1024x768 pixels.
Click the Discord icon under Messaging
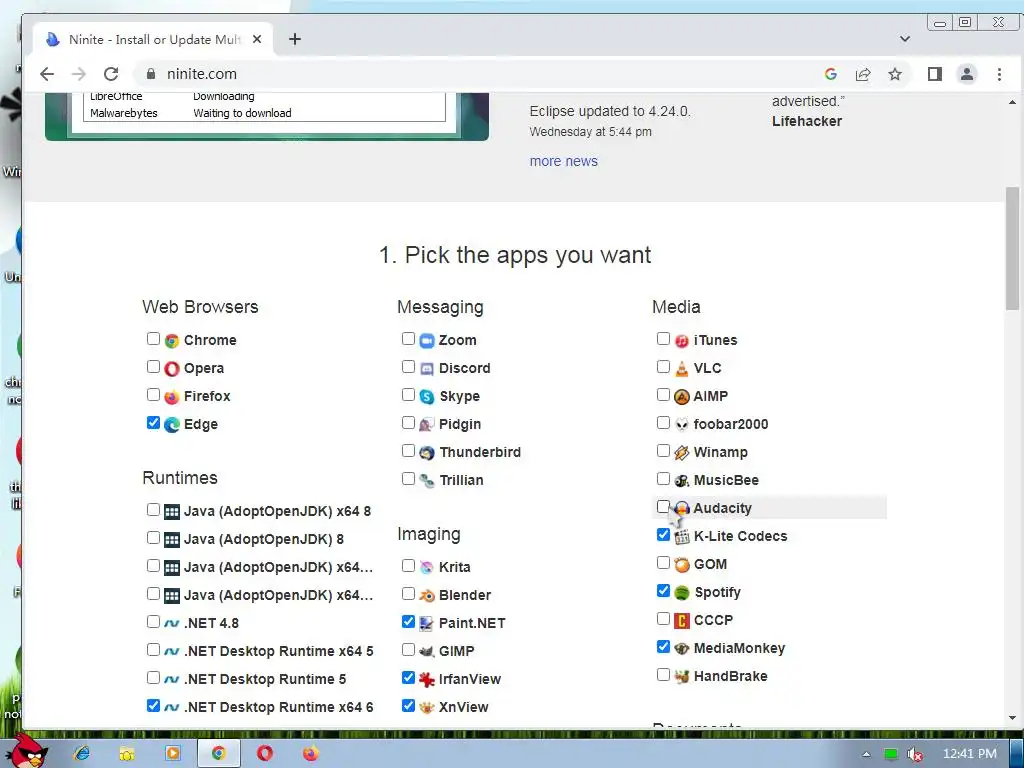point(426,368)
